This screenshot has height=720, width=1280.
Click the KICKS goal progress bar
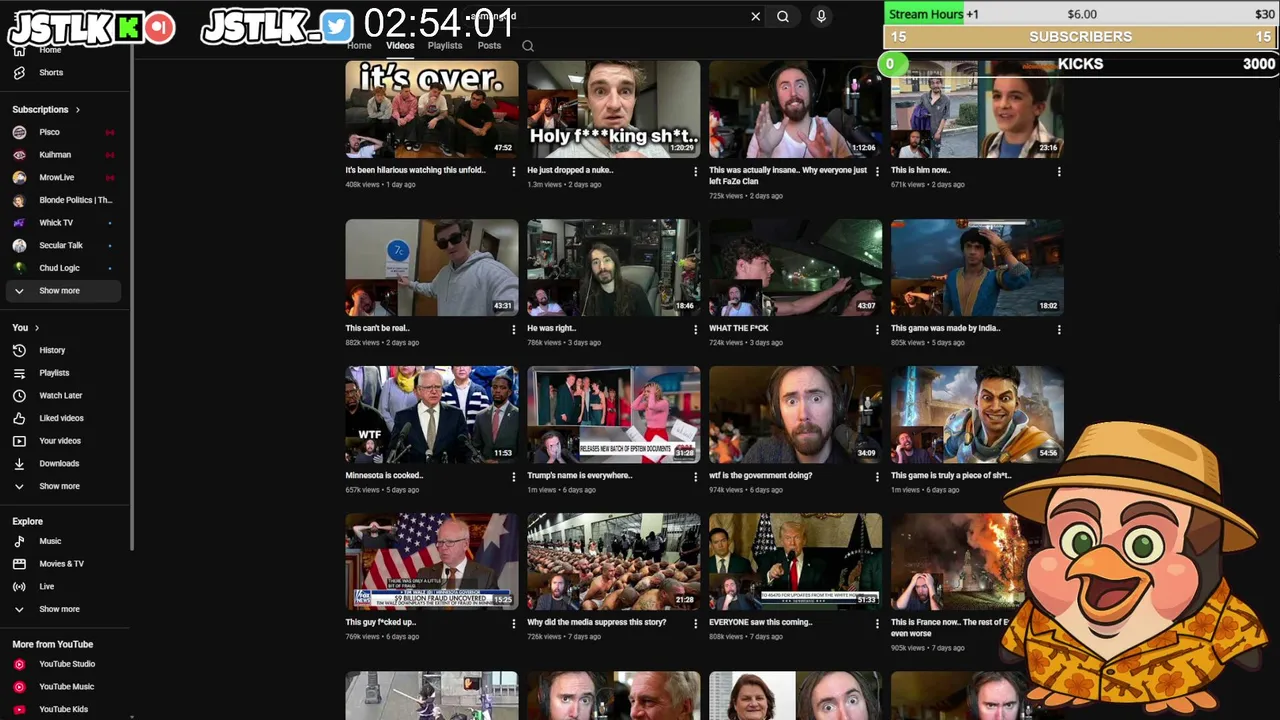pyautogui.click(x=1081, y=64)
